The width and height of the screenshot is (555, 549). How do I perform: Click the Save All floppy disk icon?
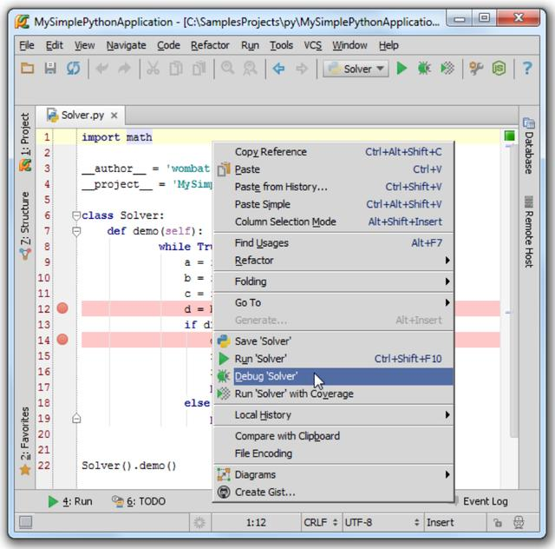click(50, 68)
